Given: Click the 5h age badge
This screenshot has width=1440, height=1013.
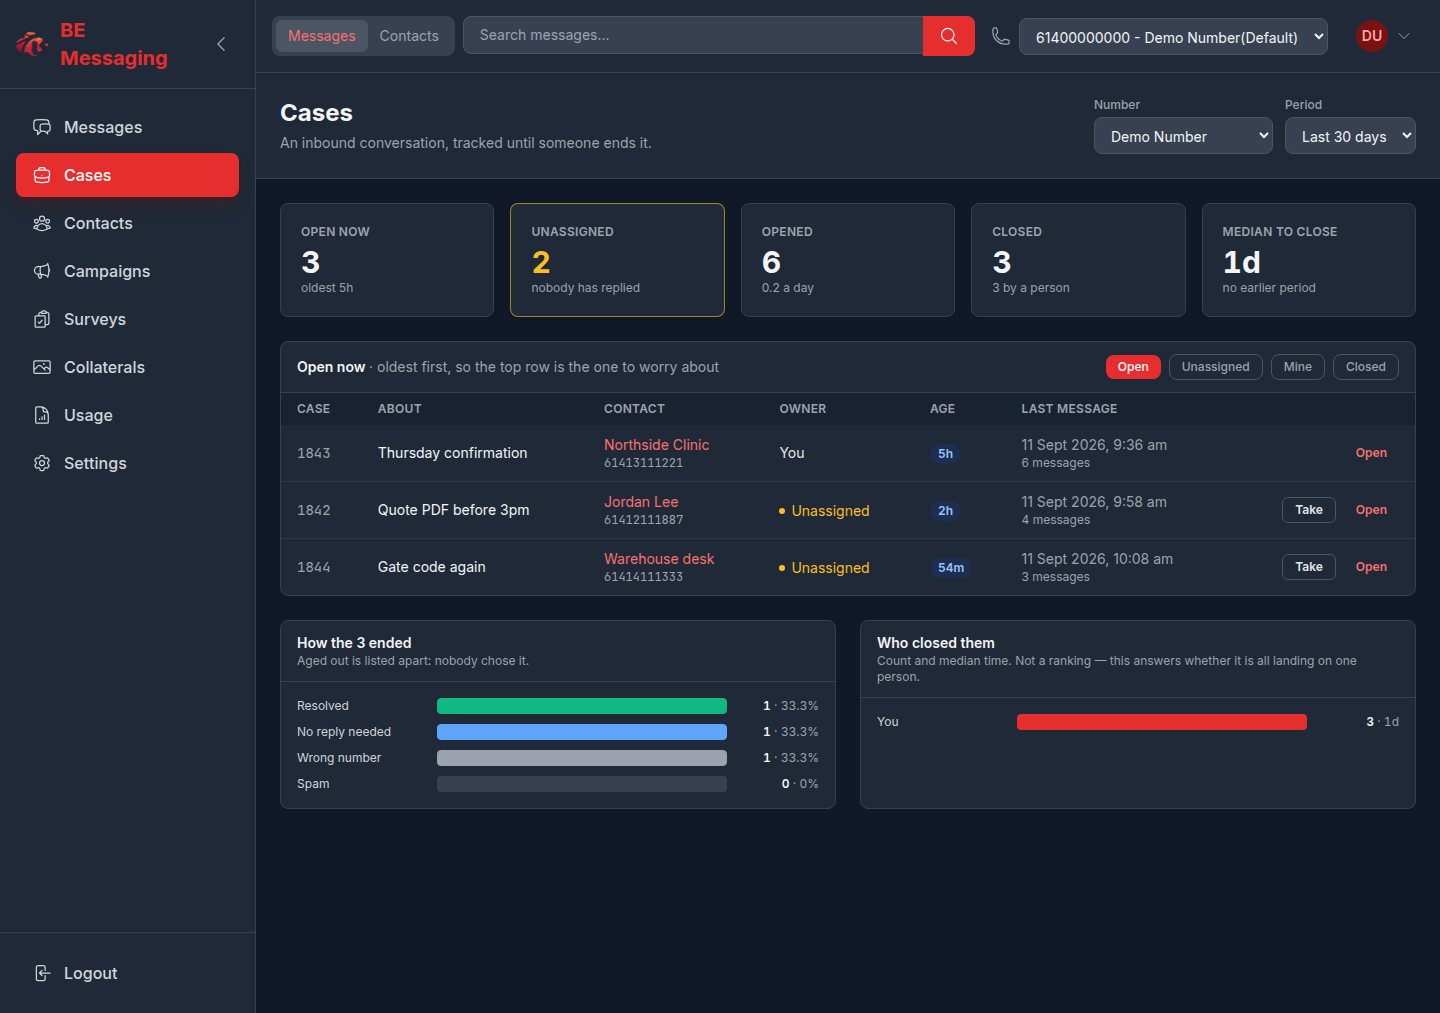Looking at the screenshot, I should 945,454.
